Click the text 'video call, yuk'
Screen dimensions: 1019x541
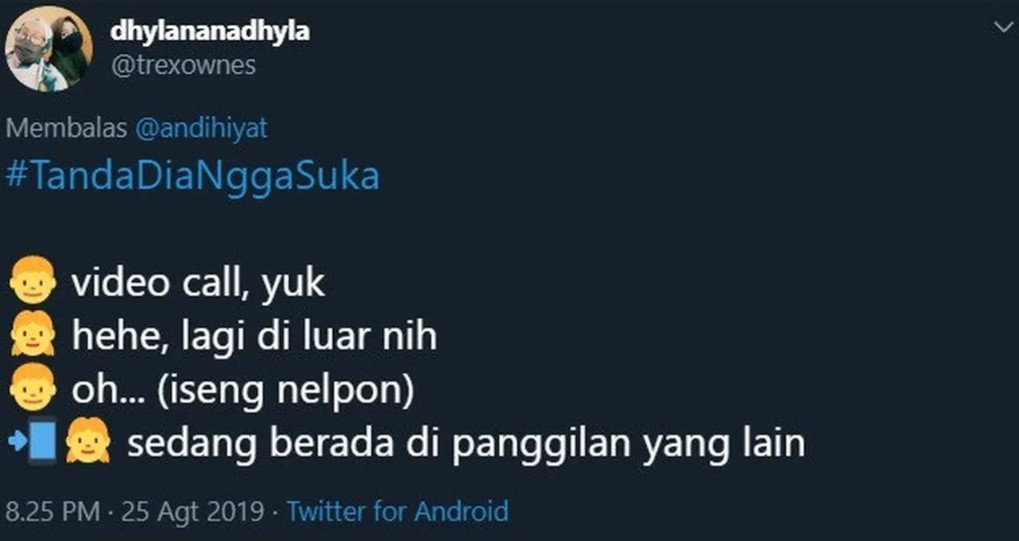[x=198, y=284]
